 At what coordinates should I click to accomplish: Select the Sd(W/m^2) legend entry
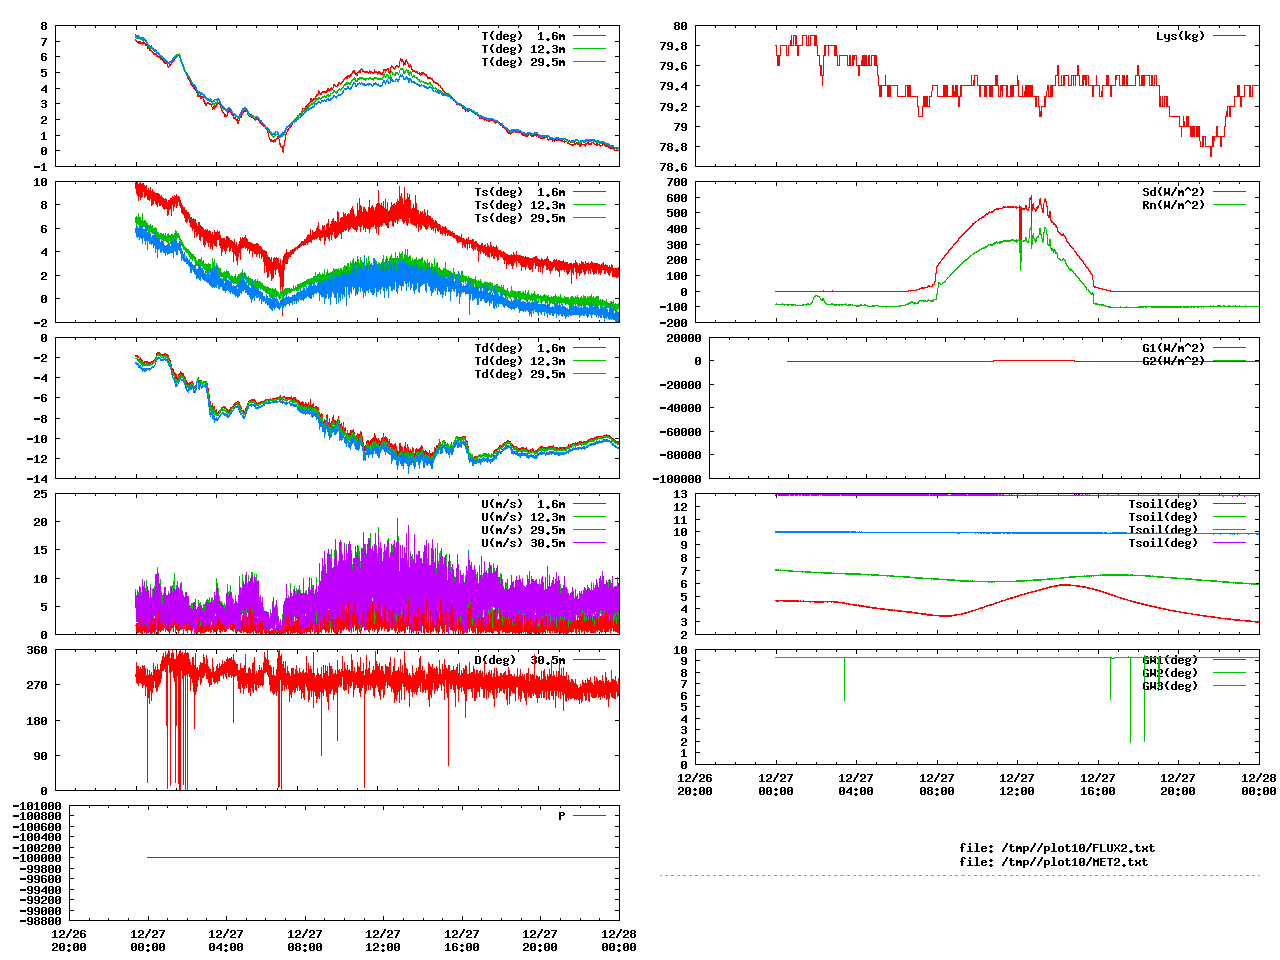coord(1173,192)
